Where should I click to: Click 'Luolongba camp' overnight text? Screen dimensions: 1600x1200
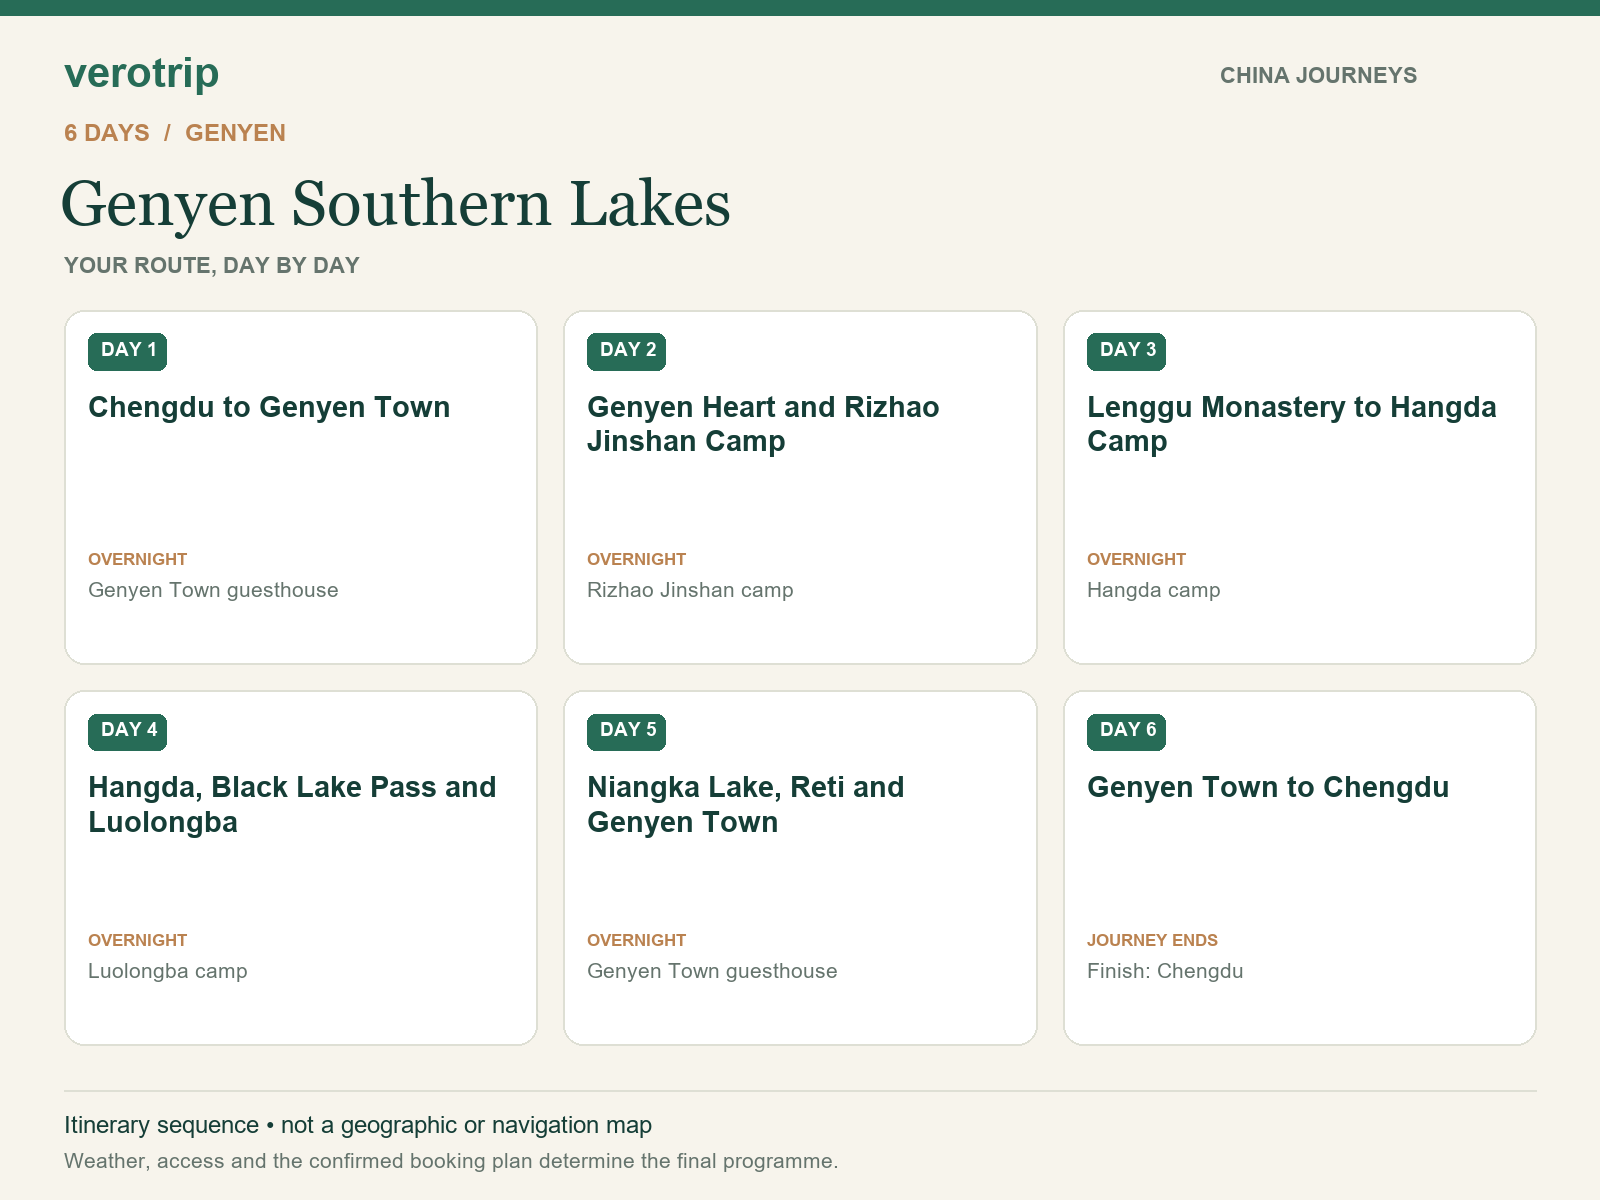tap(168, 972)
